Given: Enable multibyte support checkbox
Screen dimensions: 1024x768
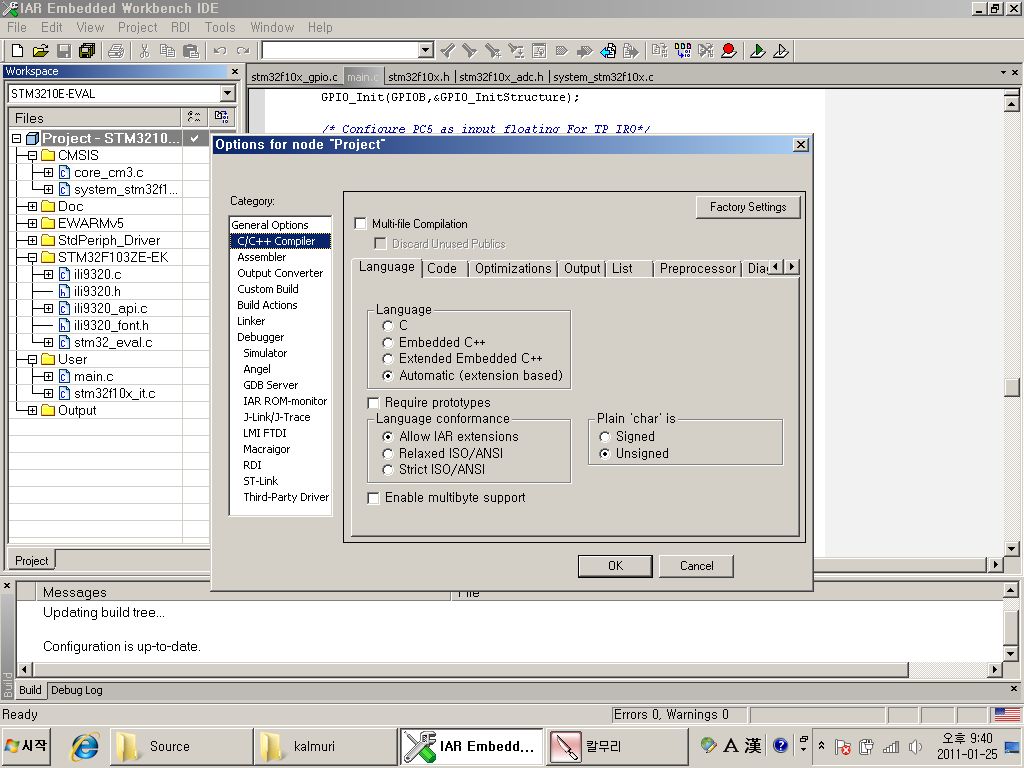Looking at the screenshot, I should 374,498.
